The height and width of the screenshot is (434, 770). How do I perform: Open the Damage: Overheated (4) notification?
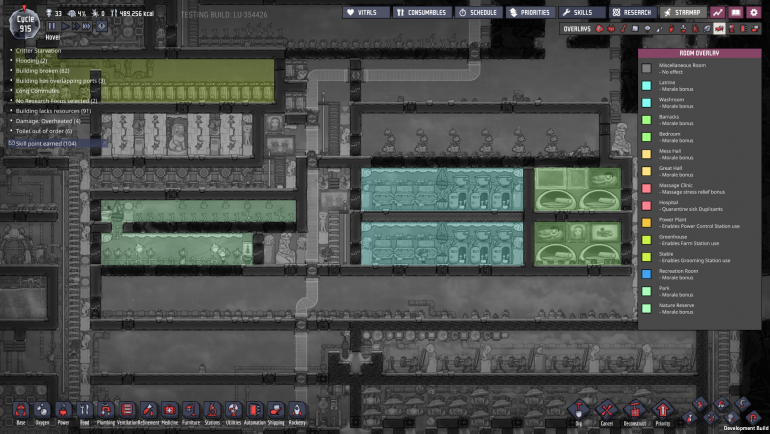(x=48, y=121)
